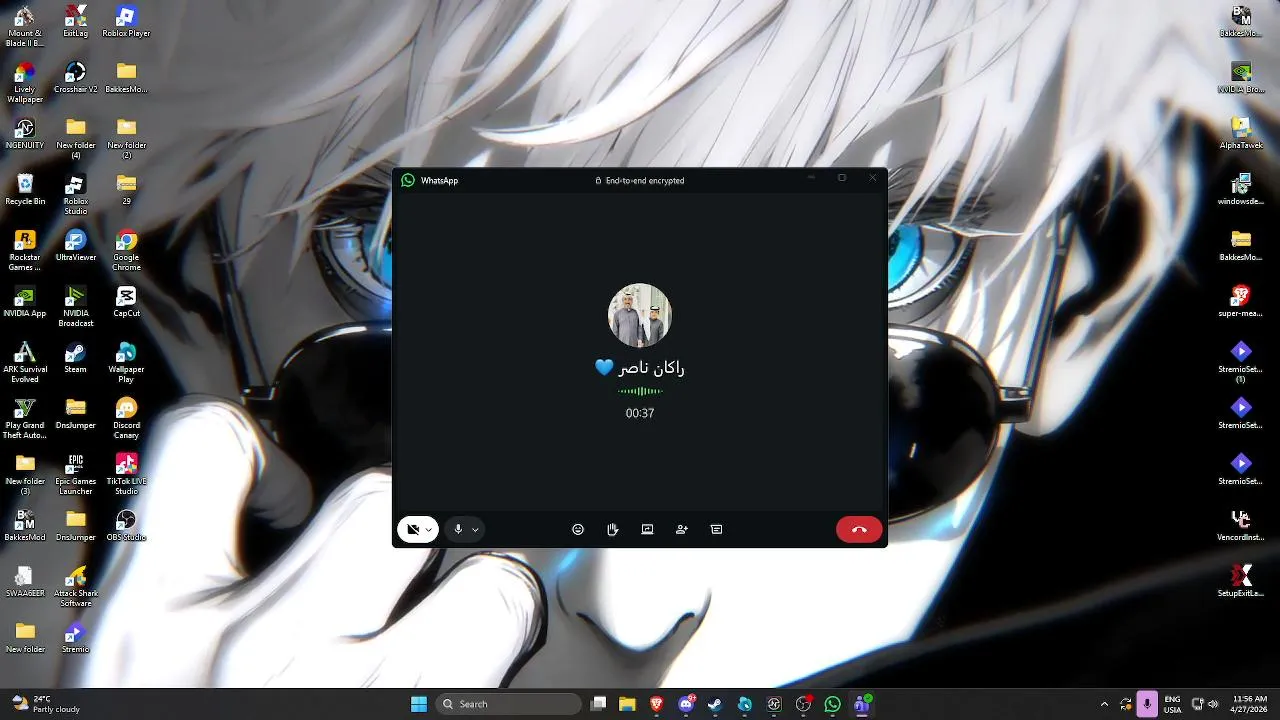Click the microphone-in-use tray indicator
The height and width of the screenshot is (720, 1280).
point(1147,704)
